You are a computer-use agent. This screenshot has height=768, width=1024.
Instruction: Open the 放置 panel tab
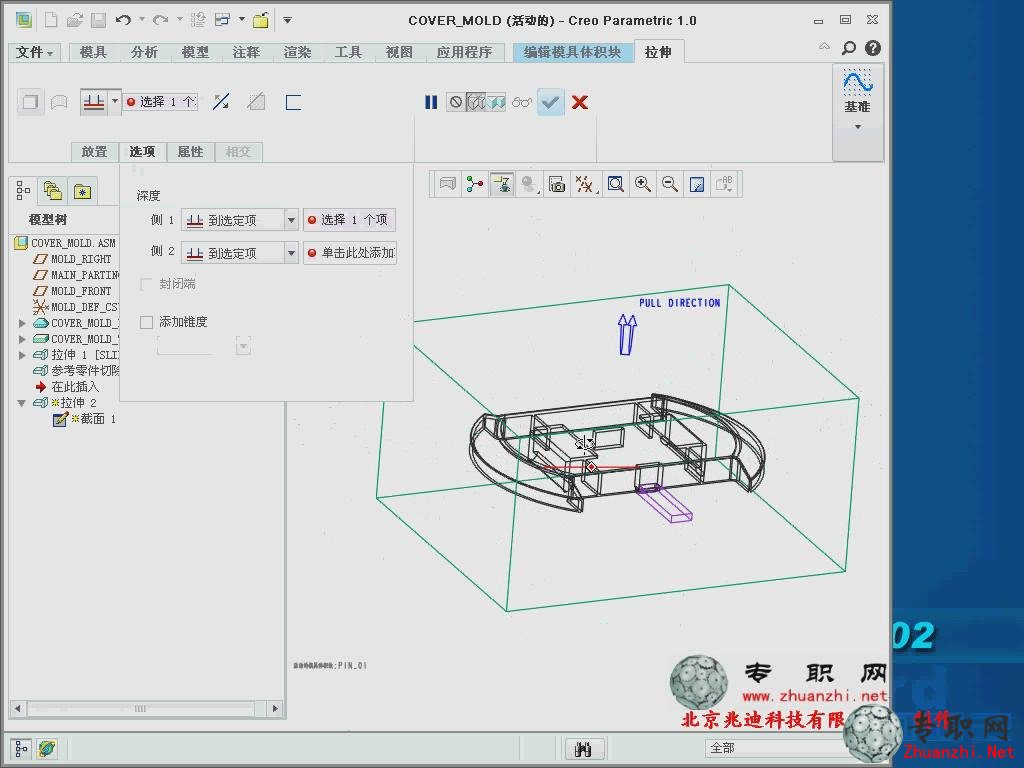point(94,152)
